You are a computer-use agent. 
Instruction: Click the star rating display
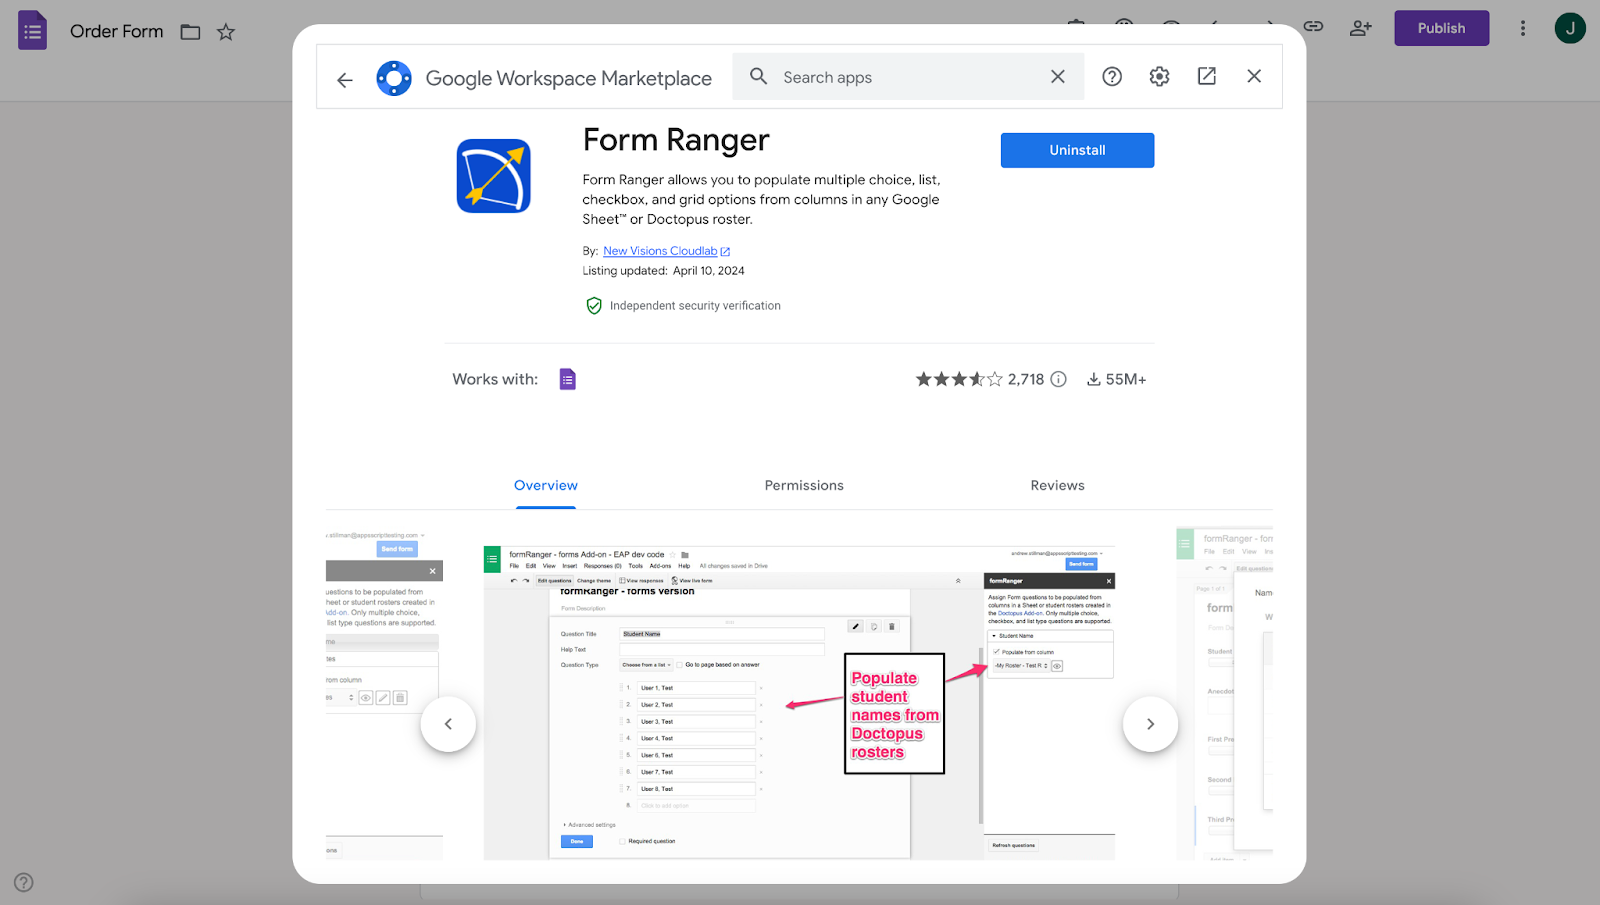(x=959, y=379)
